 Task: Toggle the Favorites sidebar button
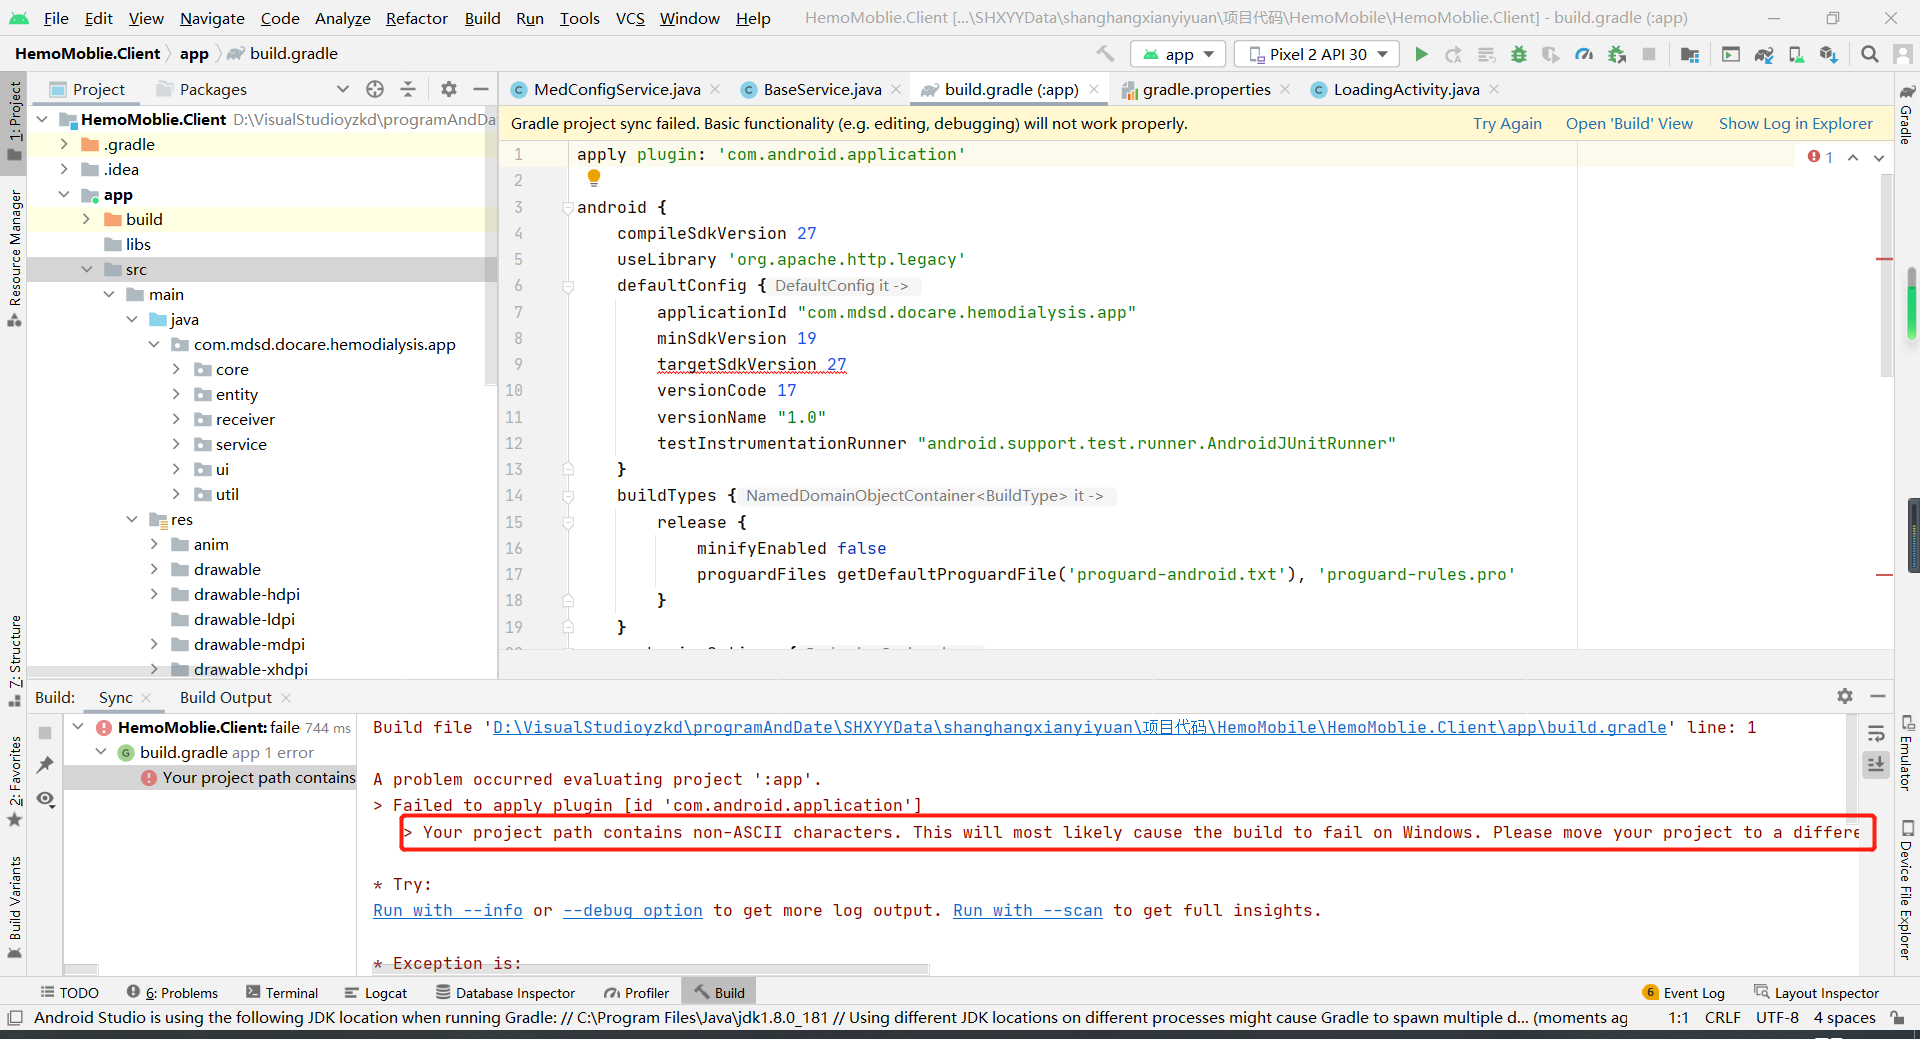click(14, 781)
